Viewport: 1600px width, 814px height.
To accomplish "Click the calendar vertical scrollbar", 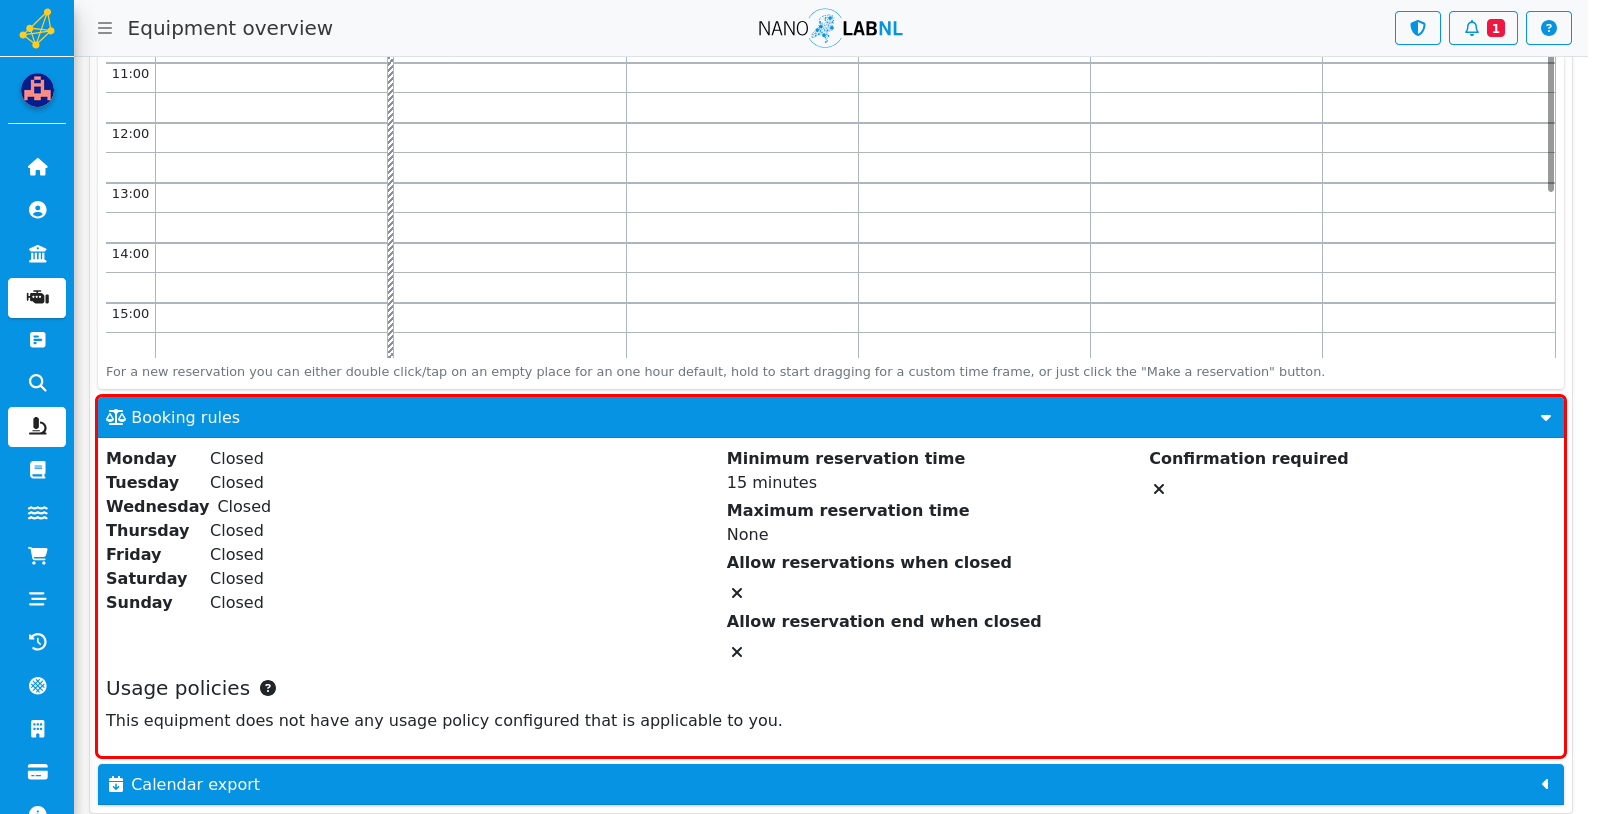I will (x=1551, y=124).
